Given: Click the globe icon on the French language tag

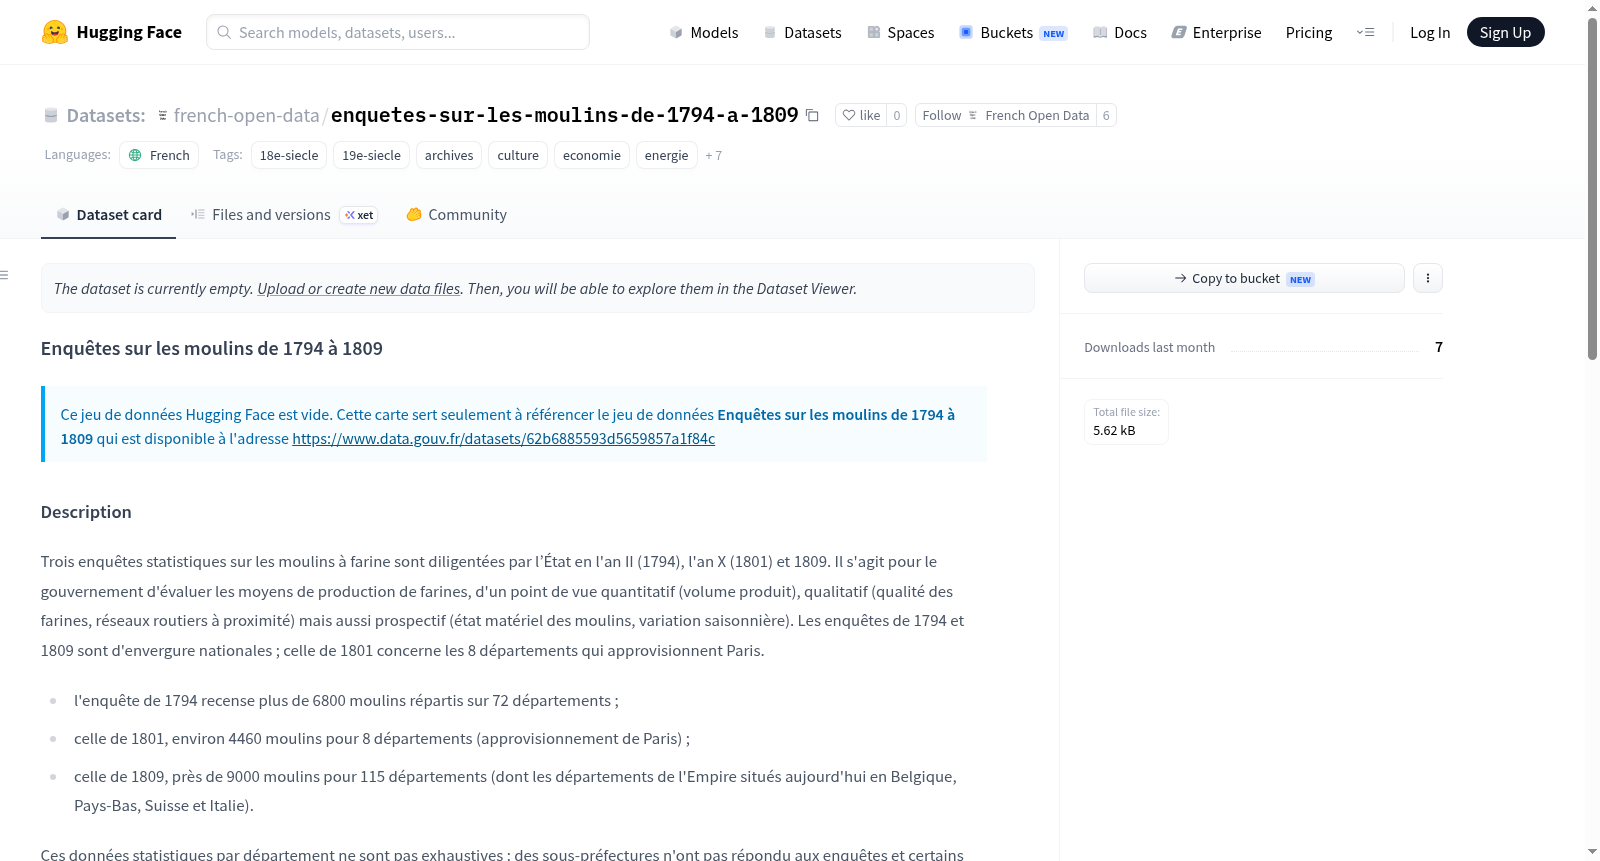Looking at the screenshot, I should point(136,155).
